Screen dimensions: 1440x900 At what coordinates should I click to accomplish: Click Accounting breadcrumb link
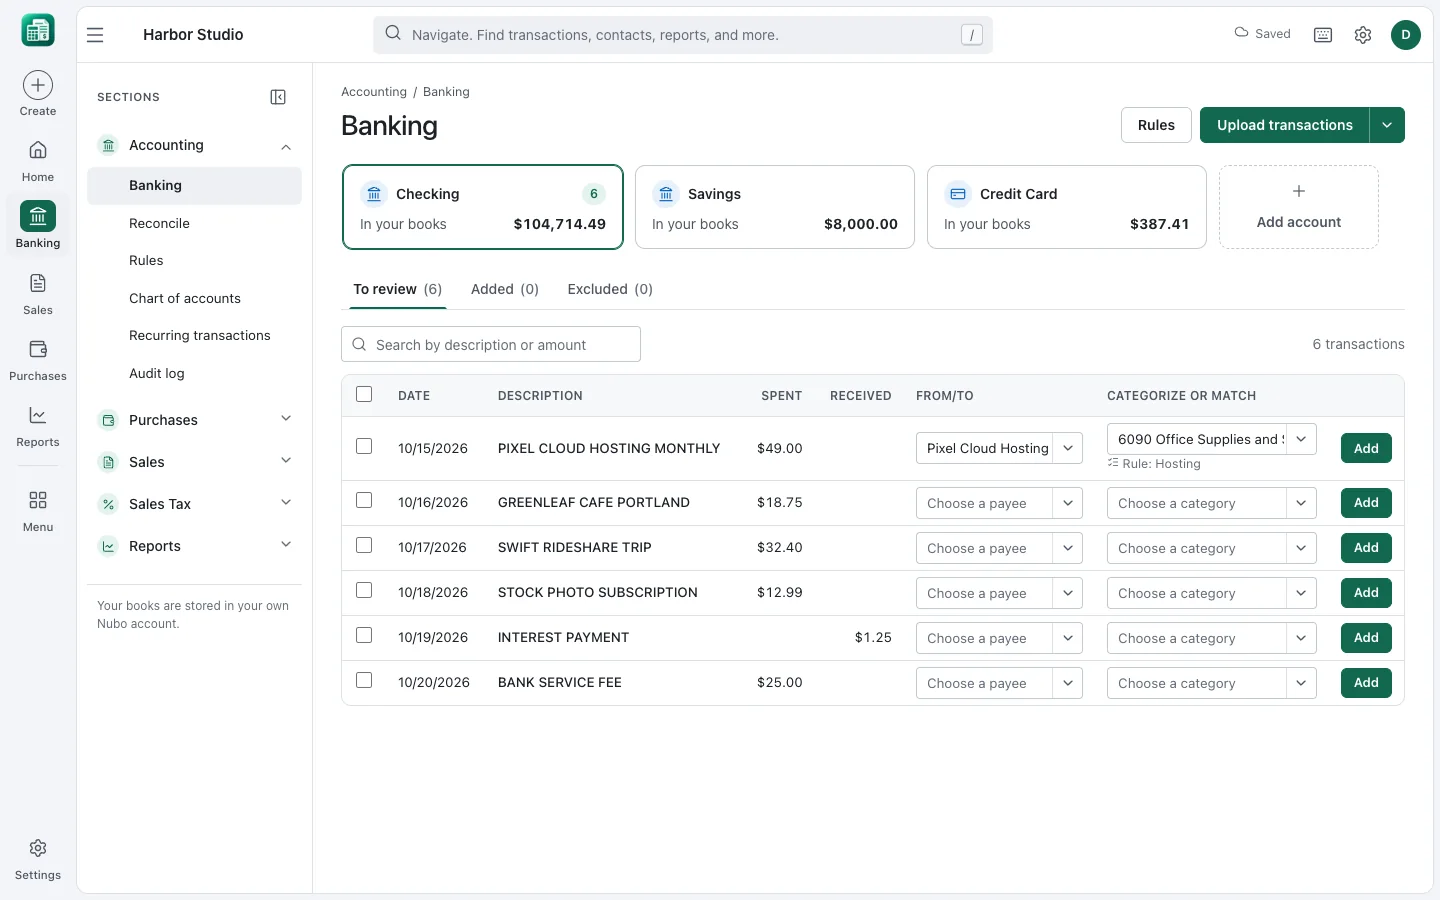(x=374, y=92)
